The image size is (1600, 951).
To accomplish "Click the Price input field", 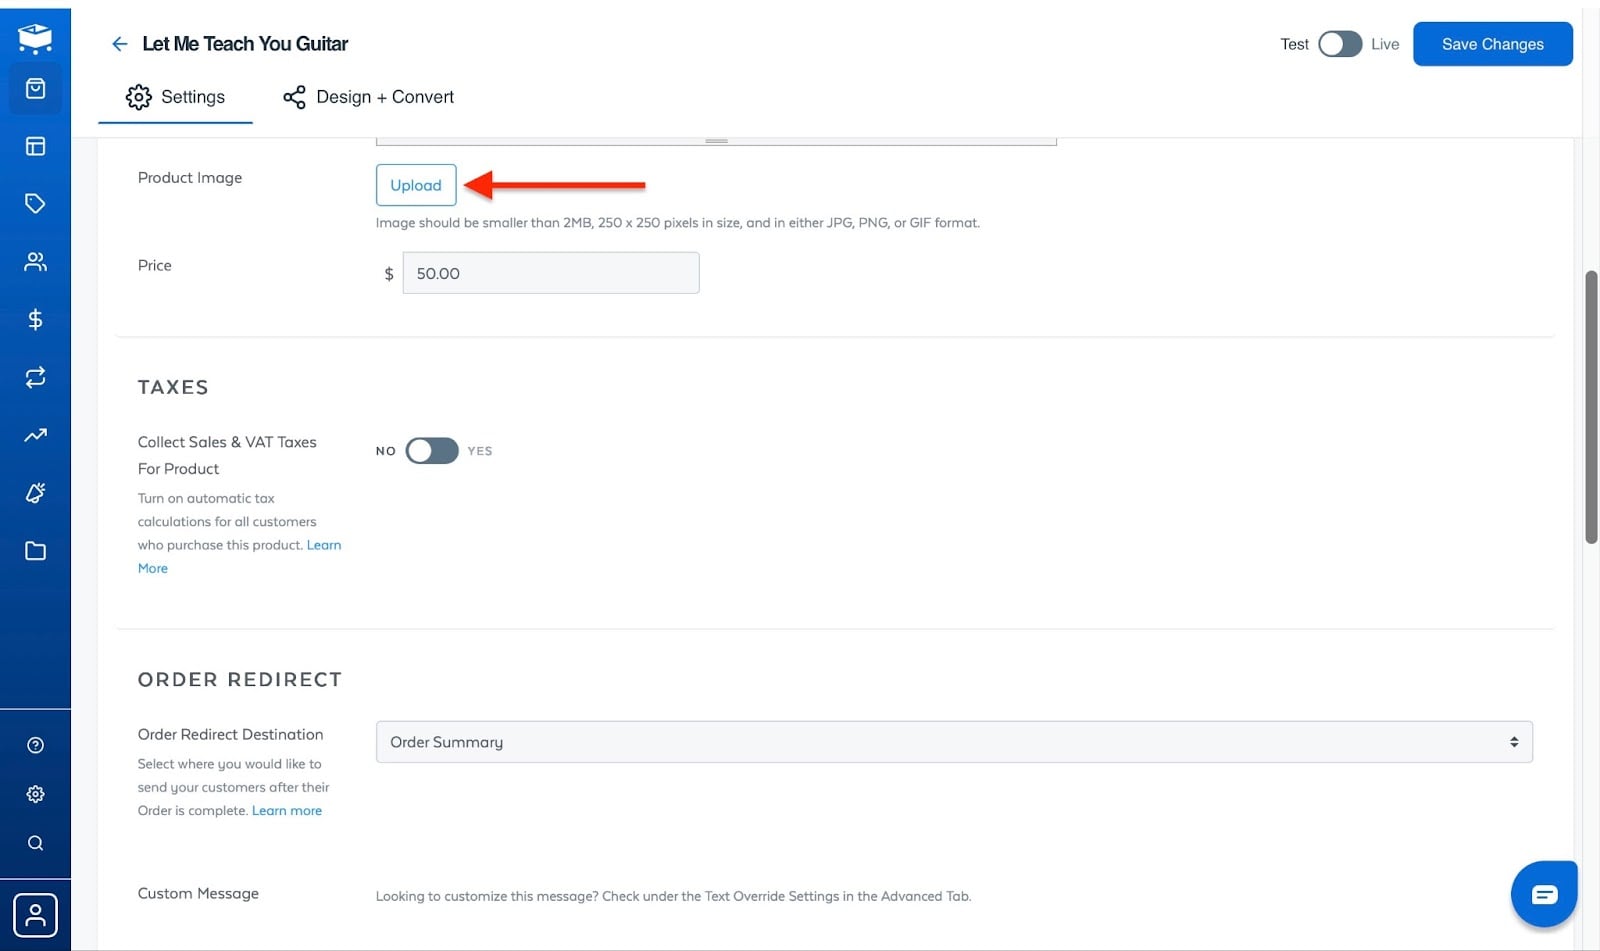I will 551,273.
